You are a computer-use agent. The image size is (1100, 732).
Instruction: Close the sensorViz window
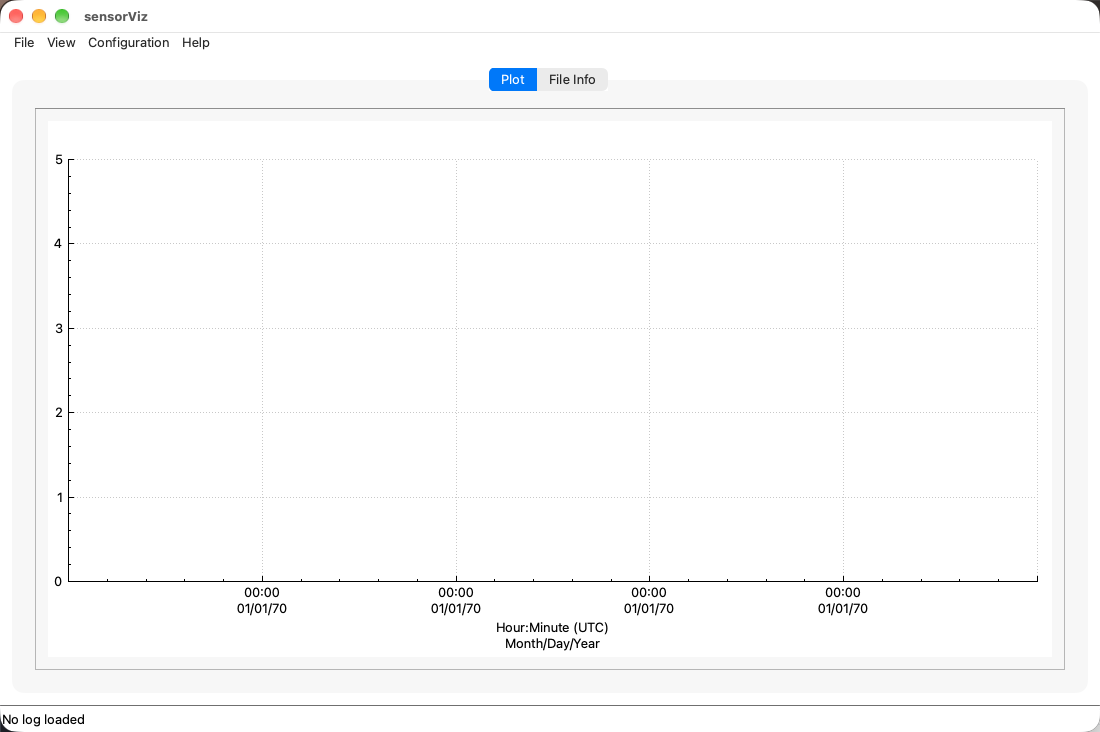point(16,16)
